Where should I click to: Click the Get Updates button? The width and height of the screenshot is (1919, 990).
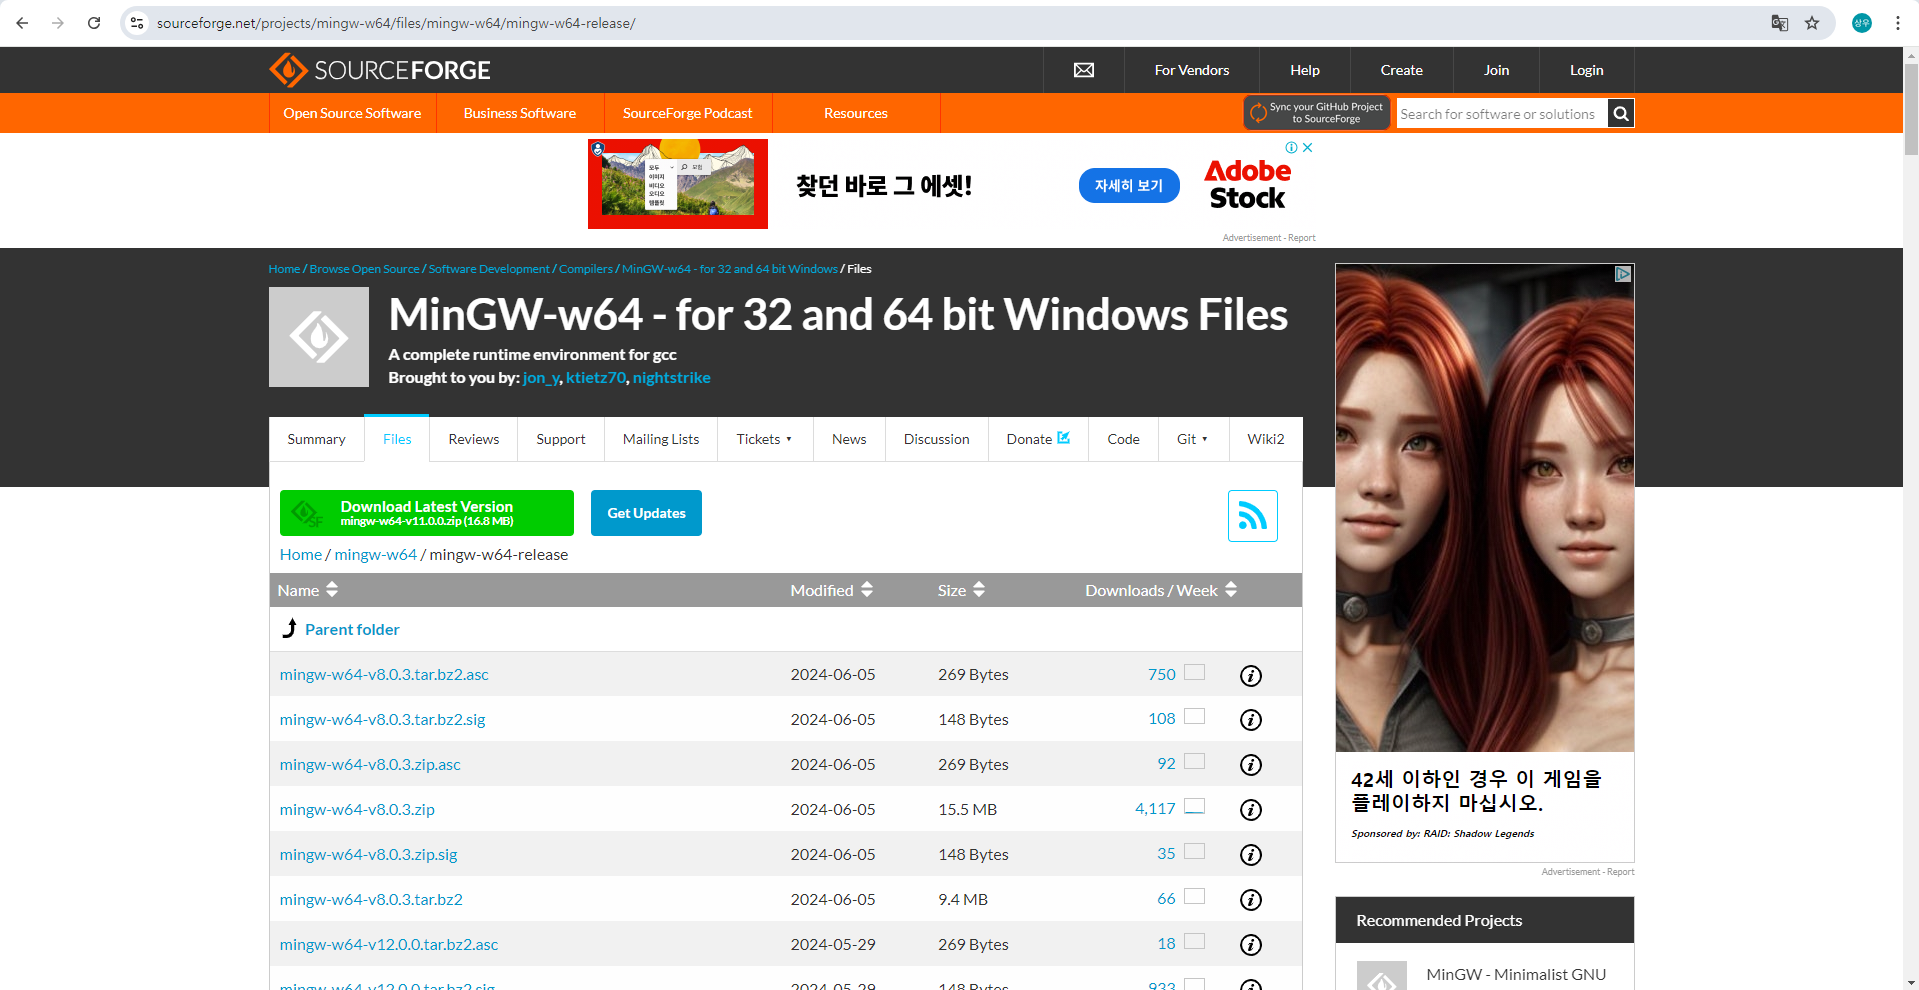[x=646, y=513]
